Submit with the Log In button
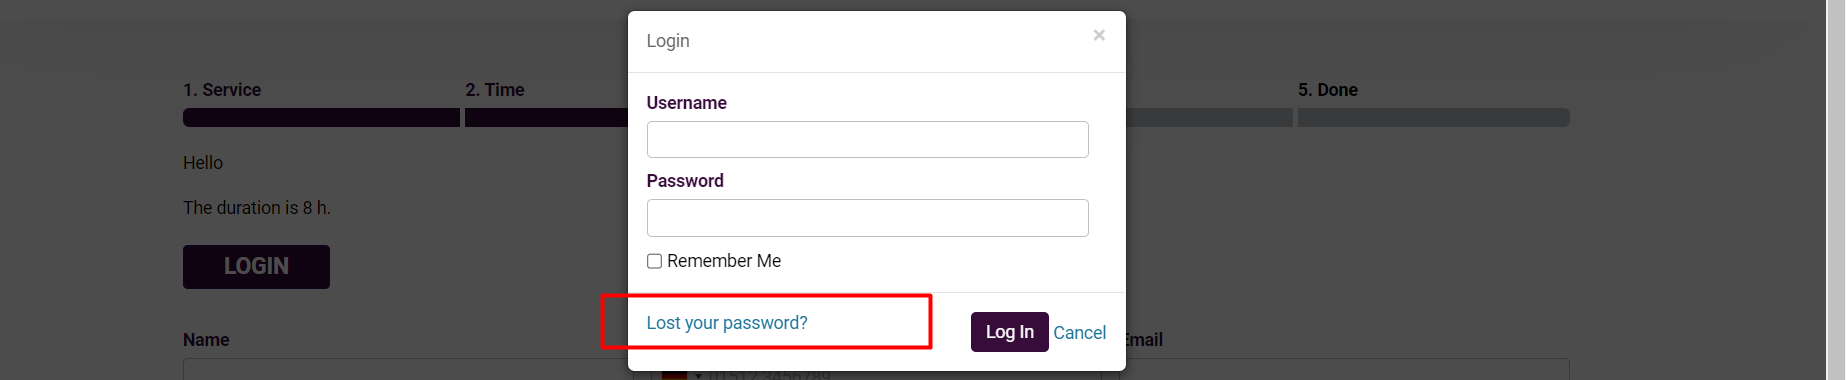This screenshot has width=1846, height=380. click(1009, 332)
